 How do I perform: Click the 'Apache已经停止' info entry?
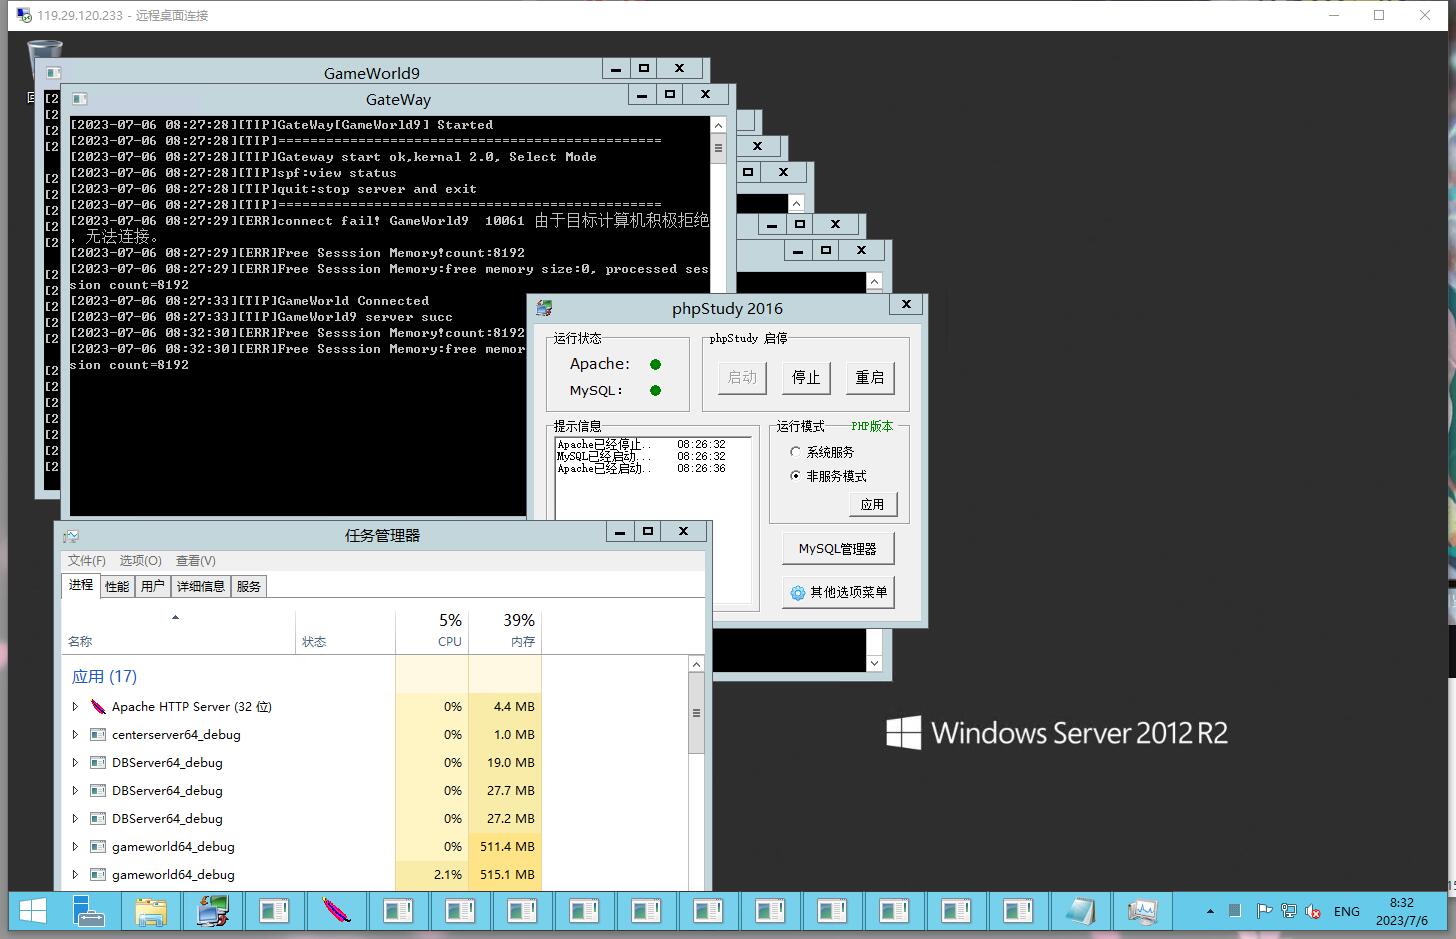[x=641, y=444]
